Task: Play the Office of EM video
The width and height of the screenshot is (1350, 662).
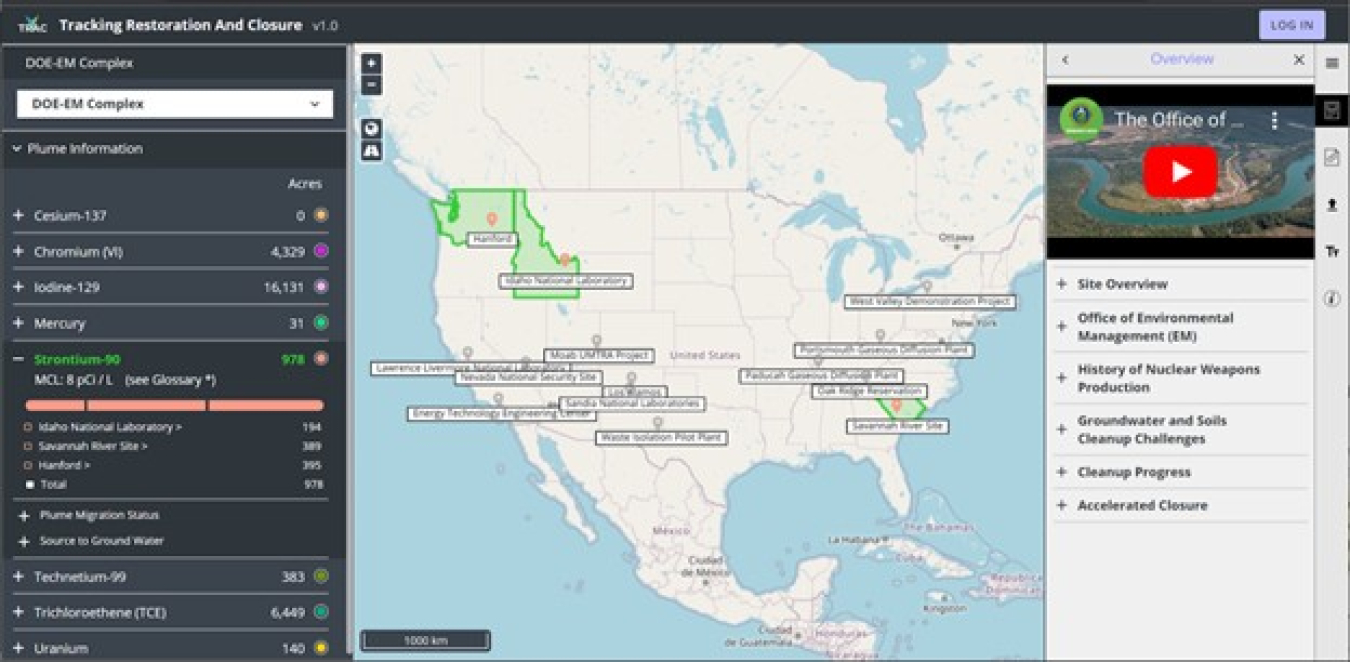Action: pos(1180,172)
